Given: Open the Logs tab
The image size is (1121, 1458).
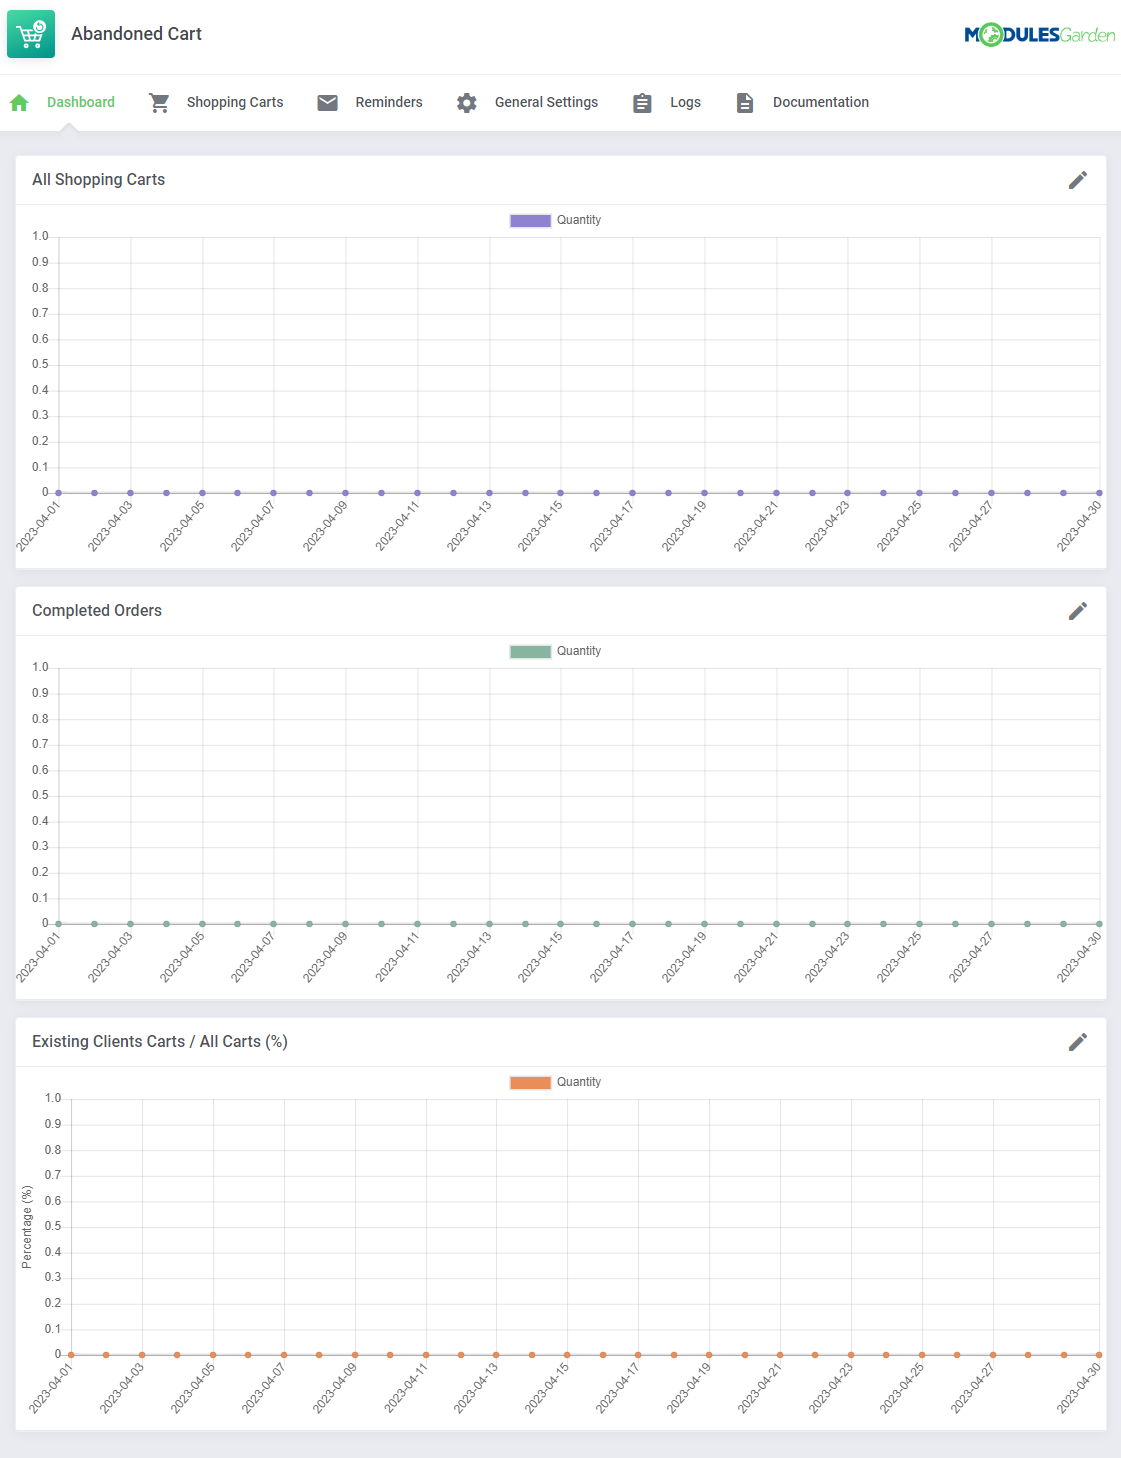Looking at the screenshot, I should 685,102.
